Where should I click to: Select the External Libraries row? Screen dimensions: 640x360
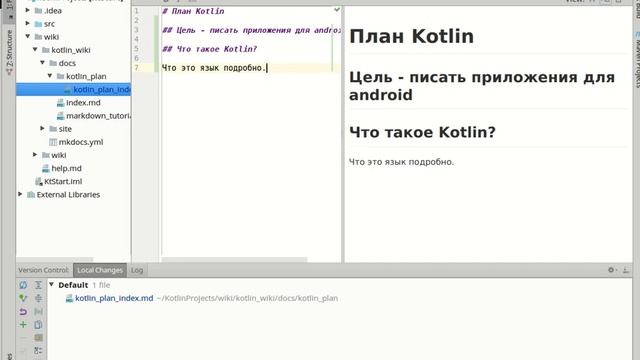[x=73, y=195]
